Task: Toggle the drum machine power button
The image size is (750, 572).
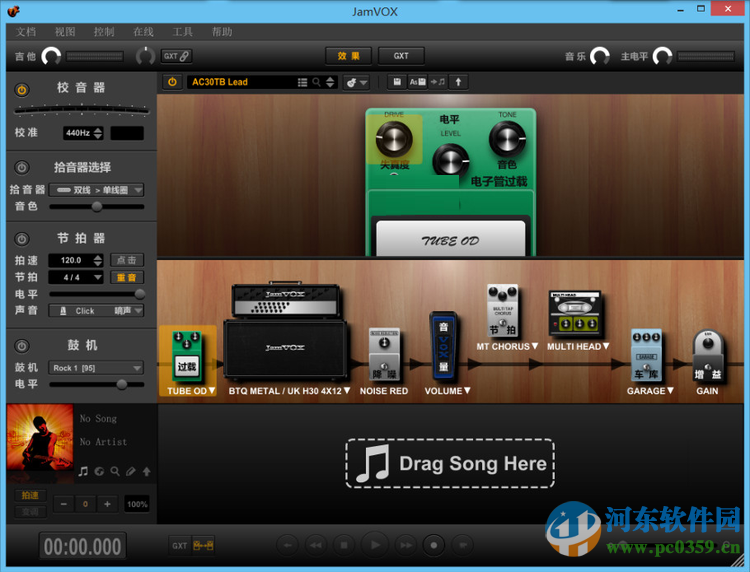Action: [22, 346]
